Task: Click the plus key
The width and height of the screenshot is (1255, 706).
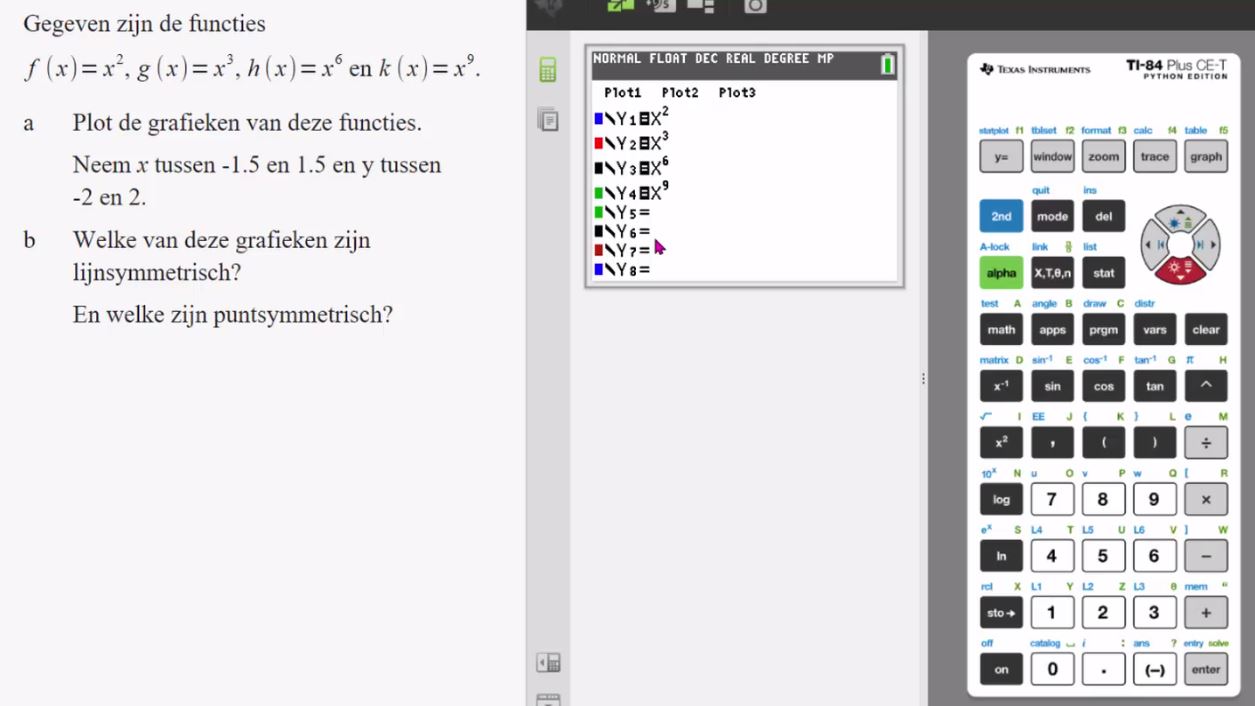Action: tap(1206, 613)
